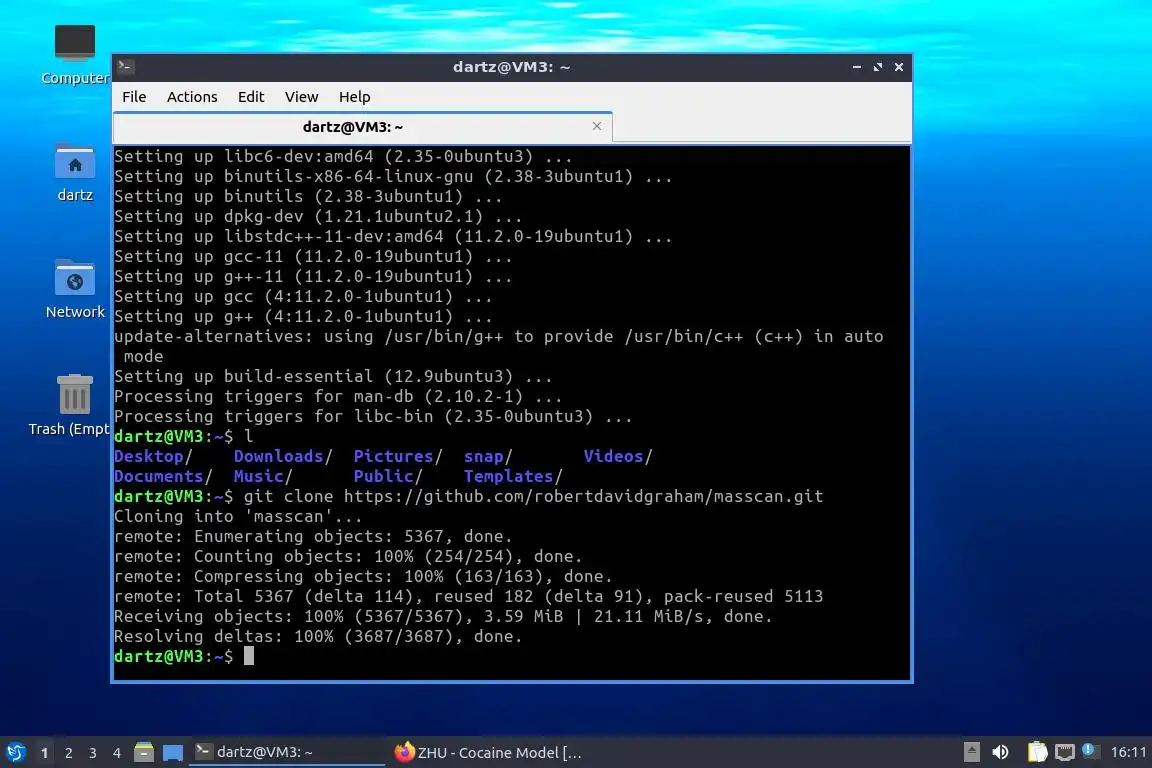The image size is (1152, 768).
Task: Click the show desktop panel icon
Action: tap(173, 752)
